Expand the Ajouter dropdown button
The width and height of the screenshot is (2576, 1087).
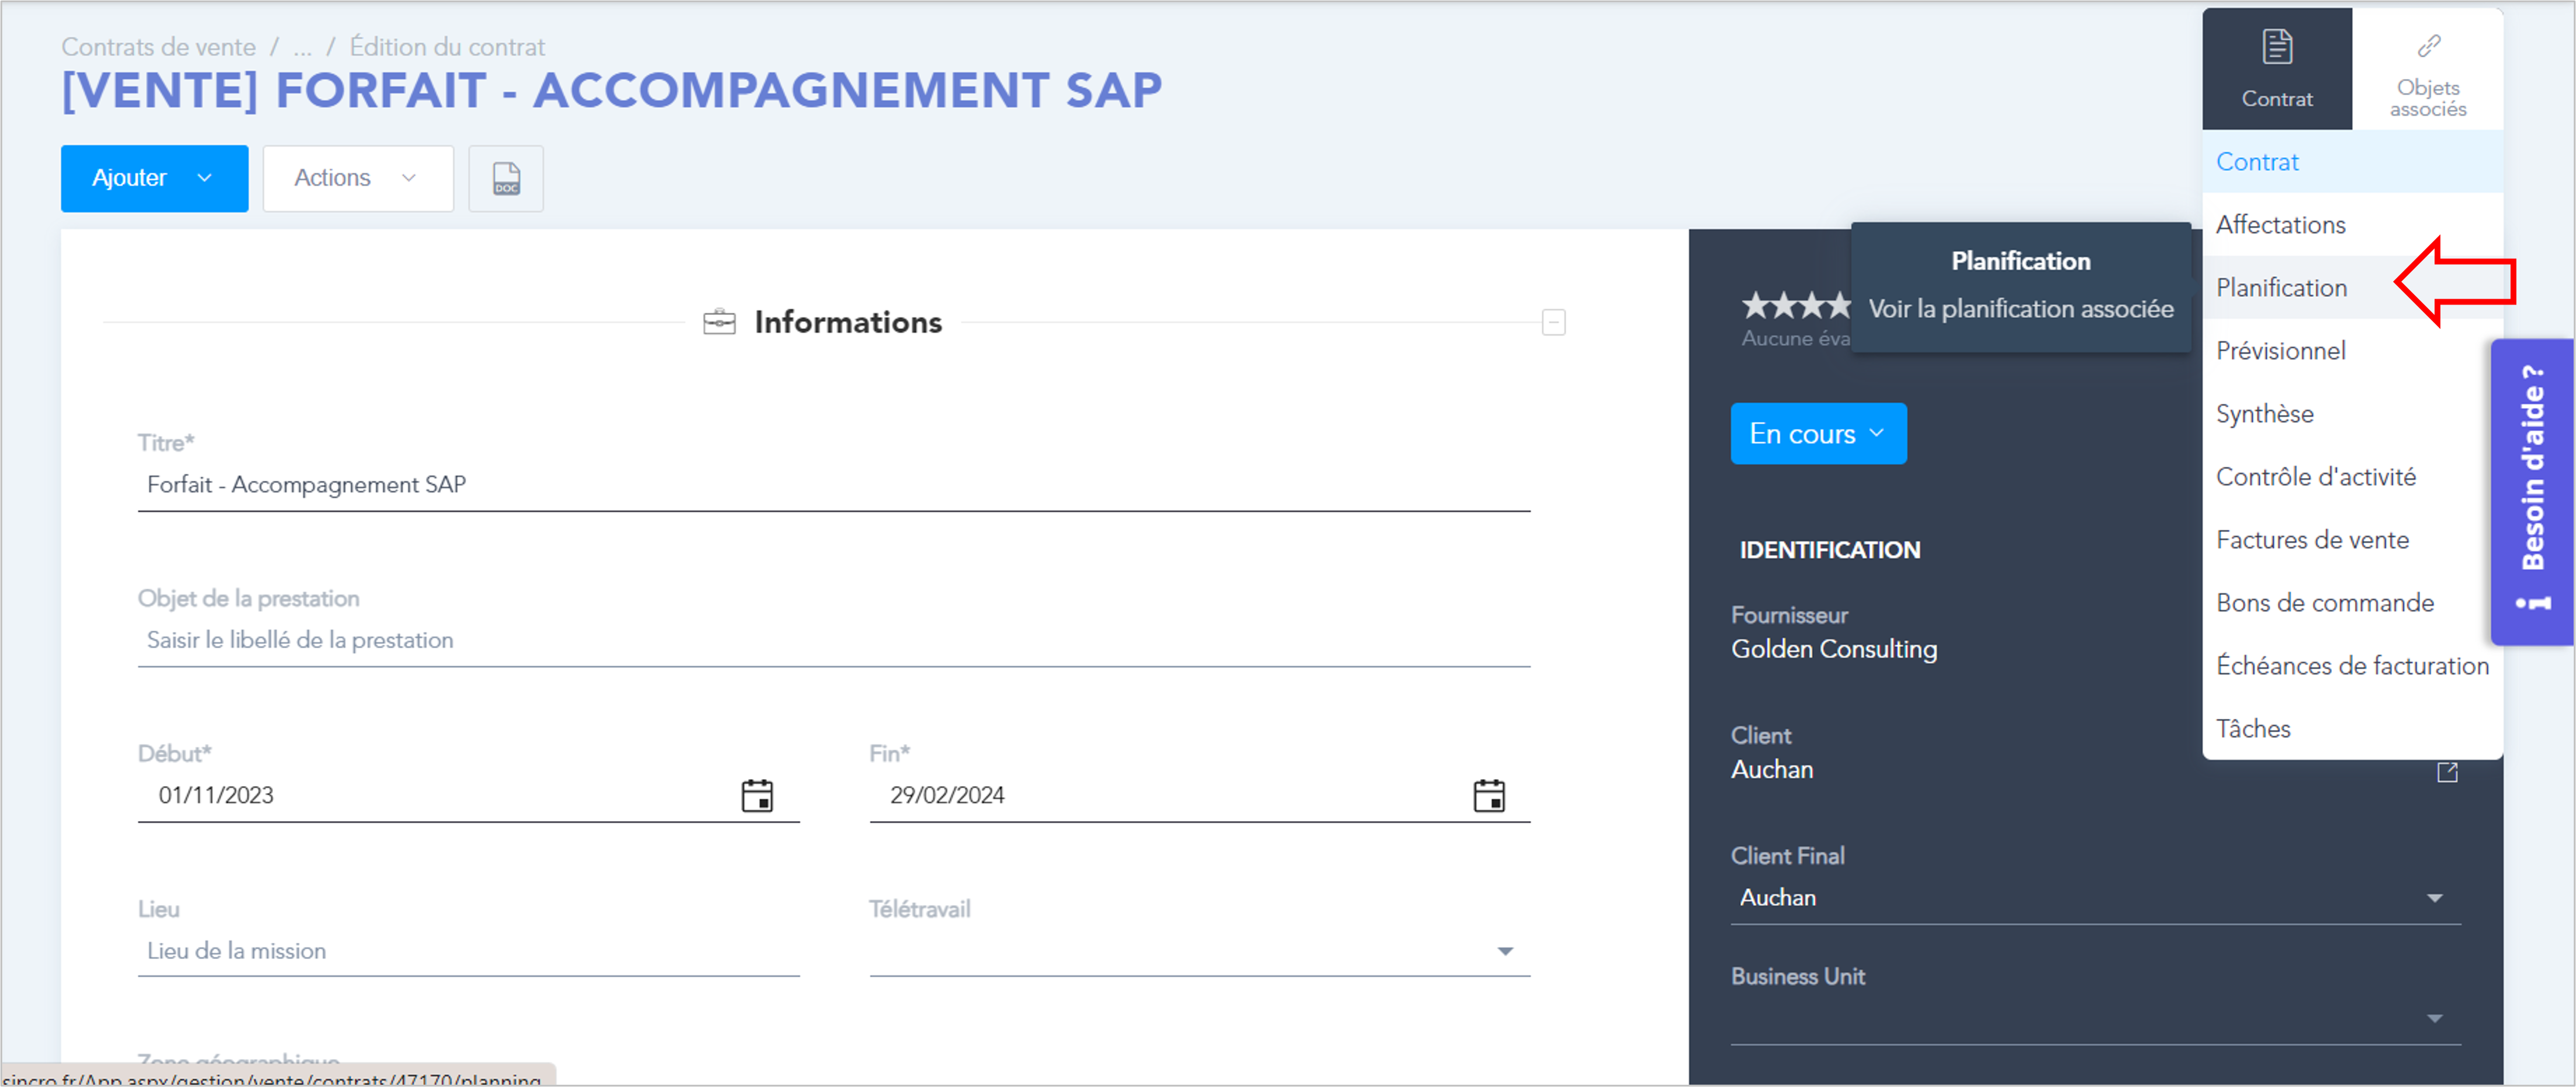point(155,178)
